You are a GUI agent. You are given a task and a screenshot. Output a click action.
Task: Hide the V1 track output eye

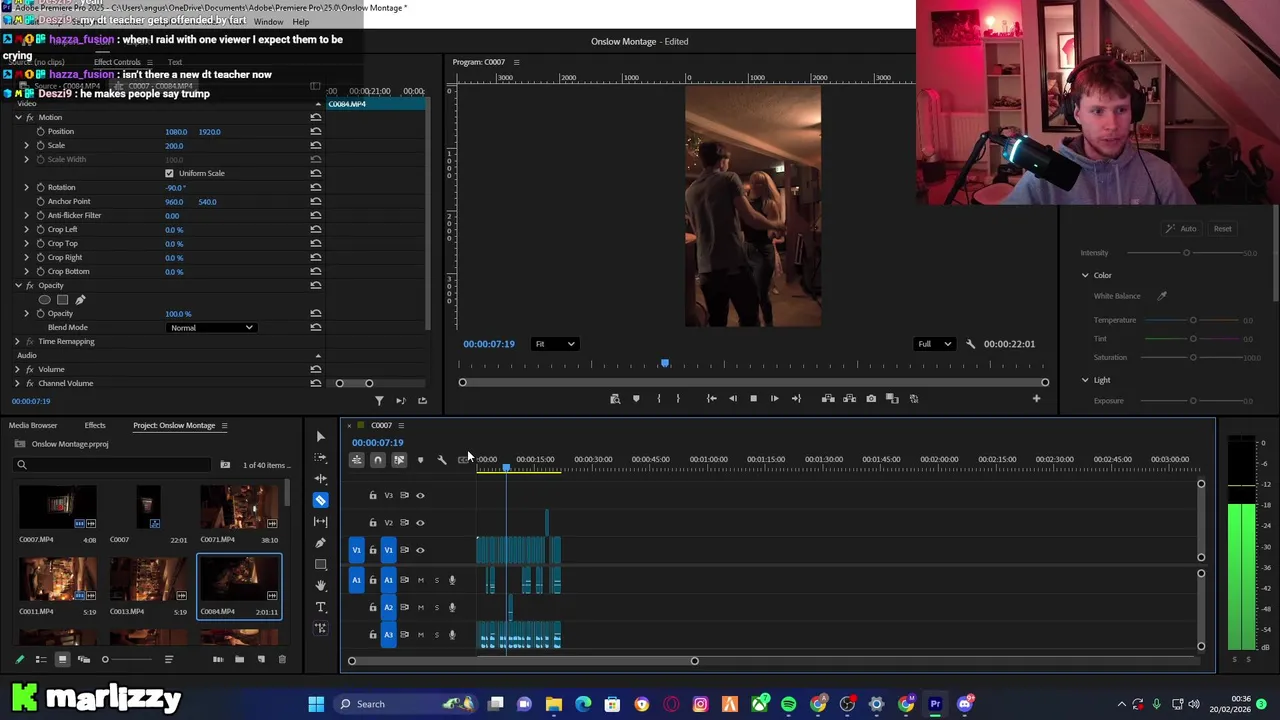pyautogui.click(x=420, y=550)
